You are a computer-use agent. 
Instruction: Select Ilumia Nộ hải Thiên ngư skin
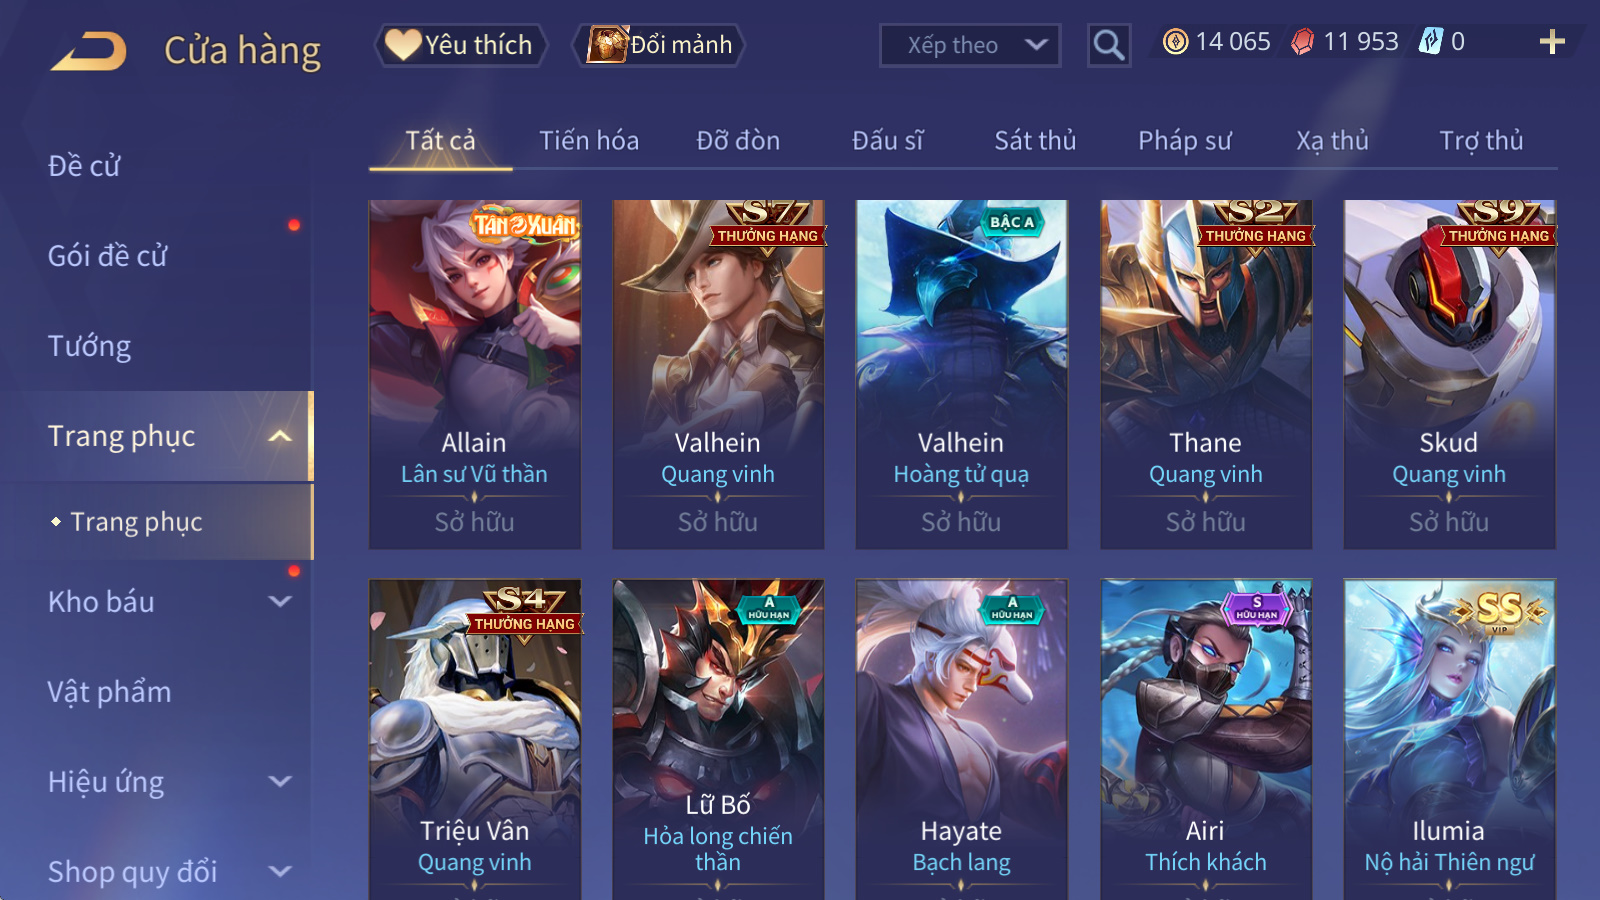[x=1449, y=739]
